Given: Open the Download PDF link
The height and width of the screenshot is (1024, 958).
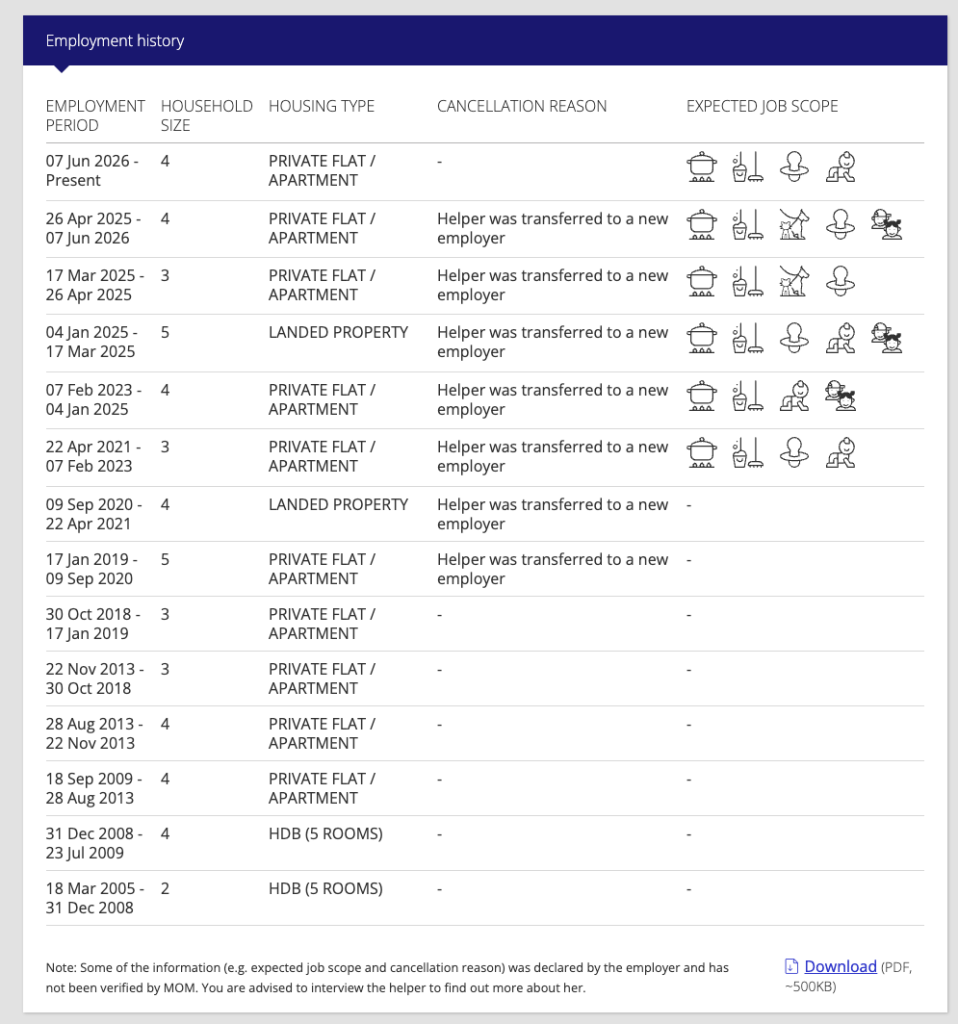Looking at the screenshot, I should 840,967.
